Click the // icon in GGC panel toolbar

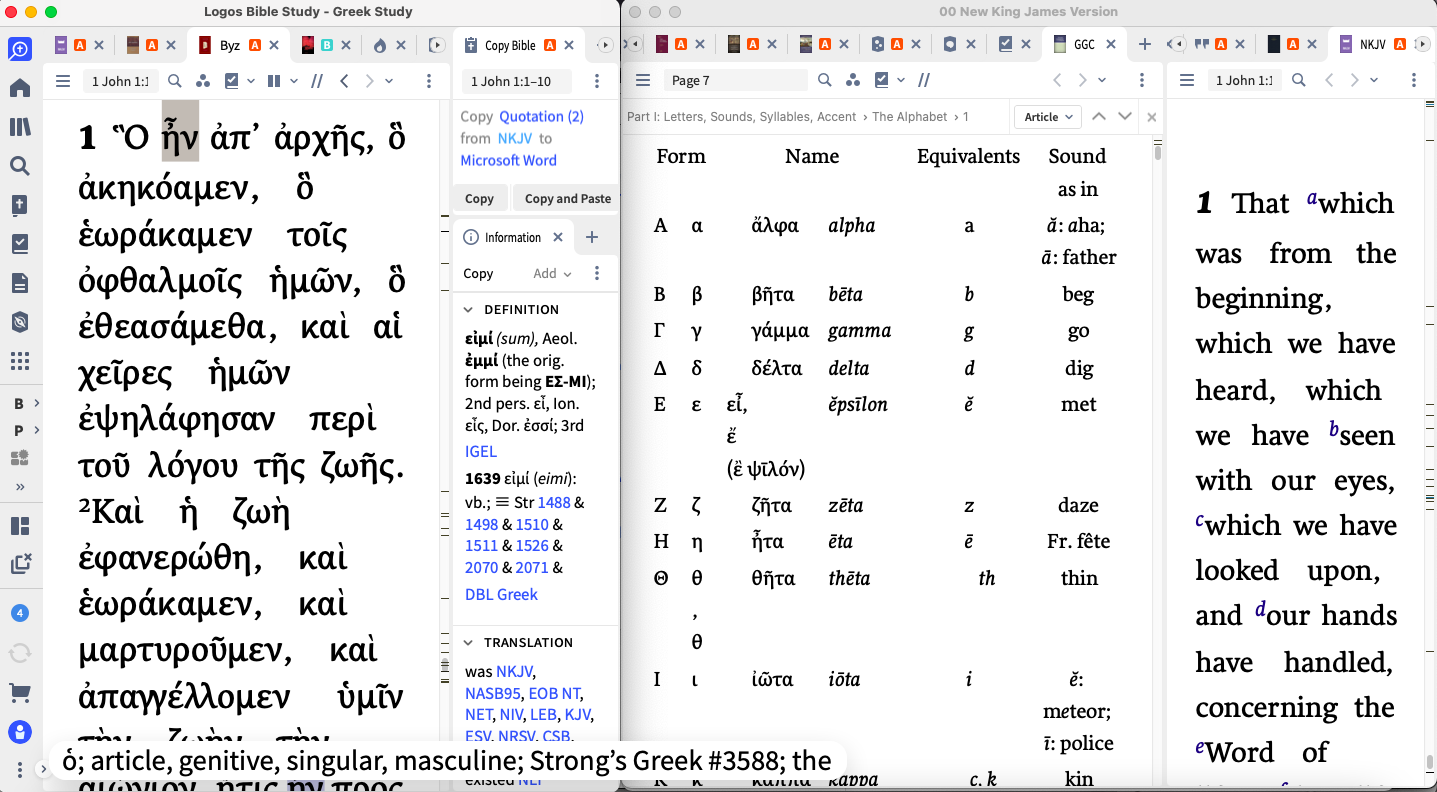click(x=924, y=80)
